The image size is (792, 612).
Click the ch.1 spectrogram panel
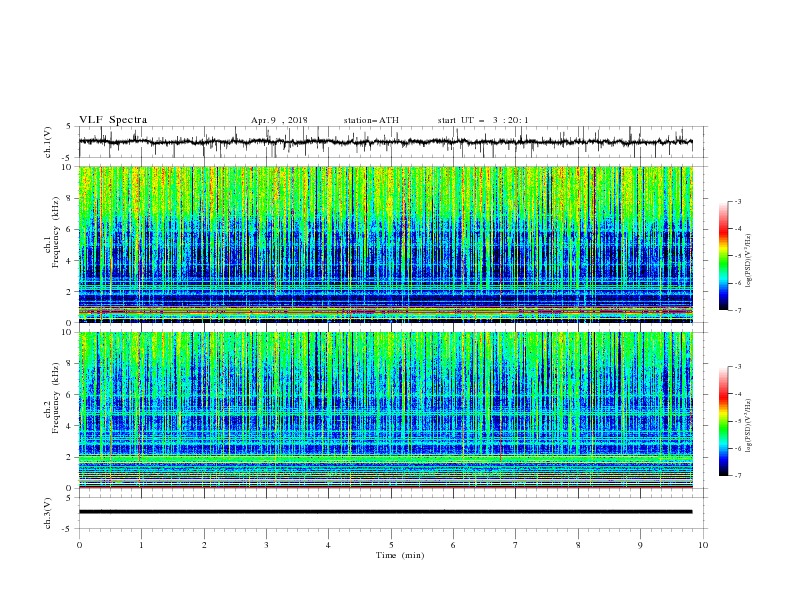(386, 244)
